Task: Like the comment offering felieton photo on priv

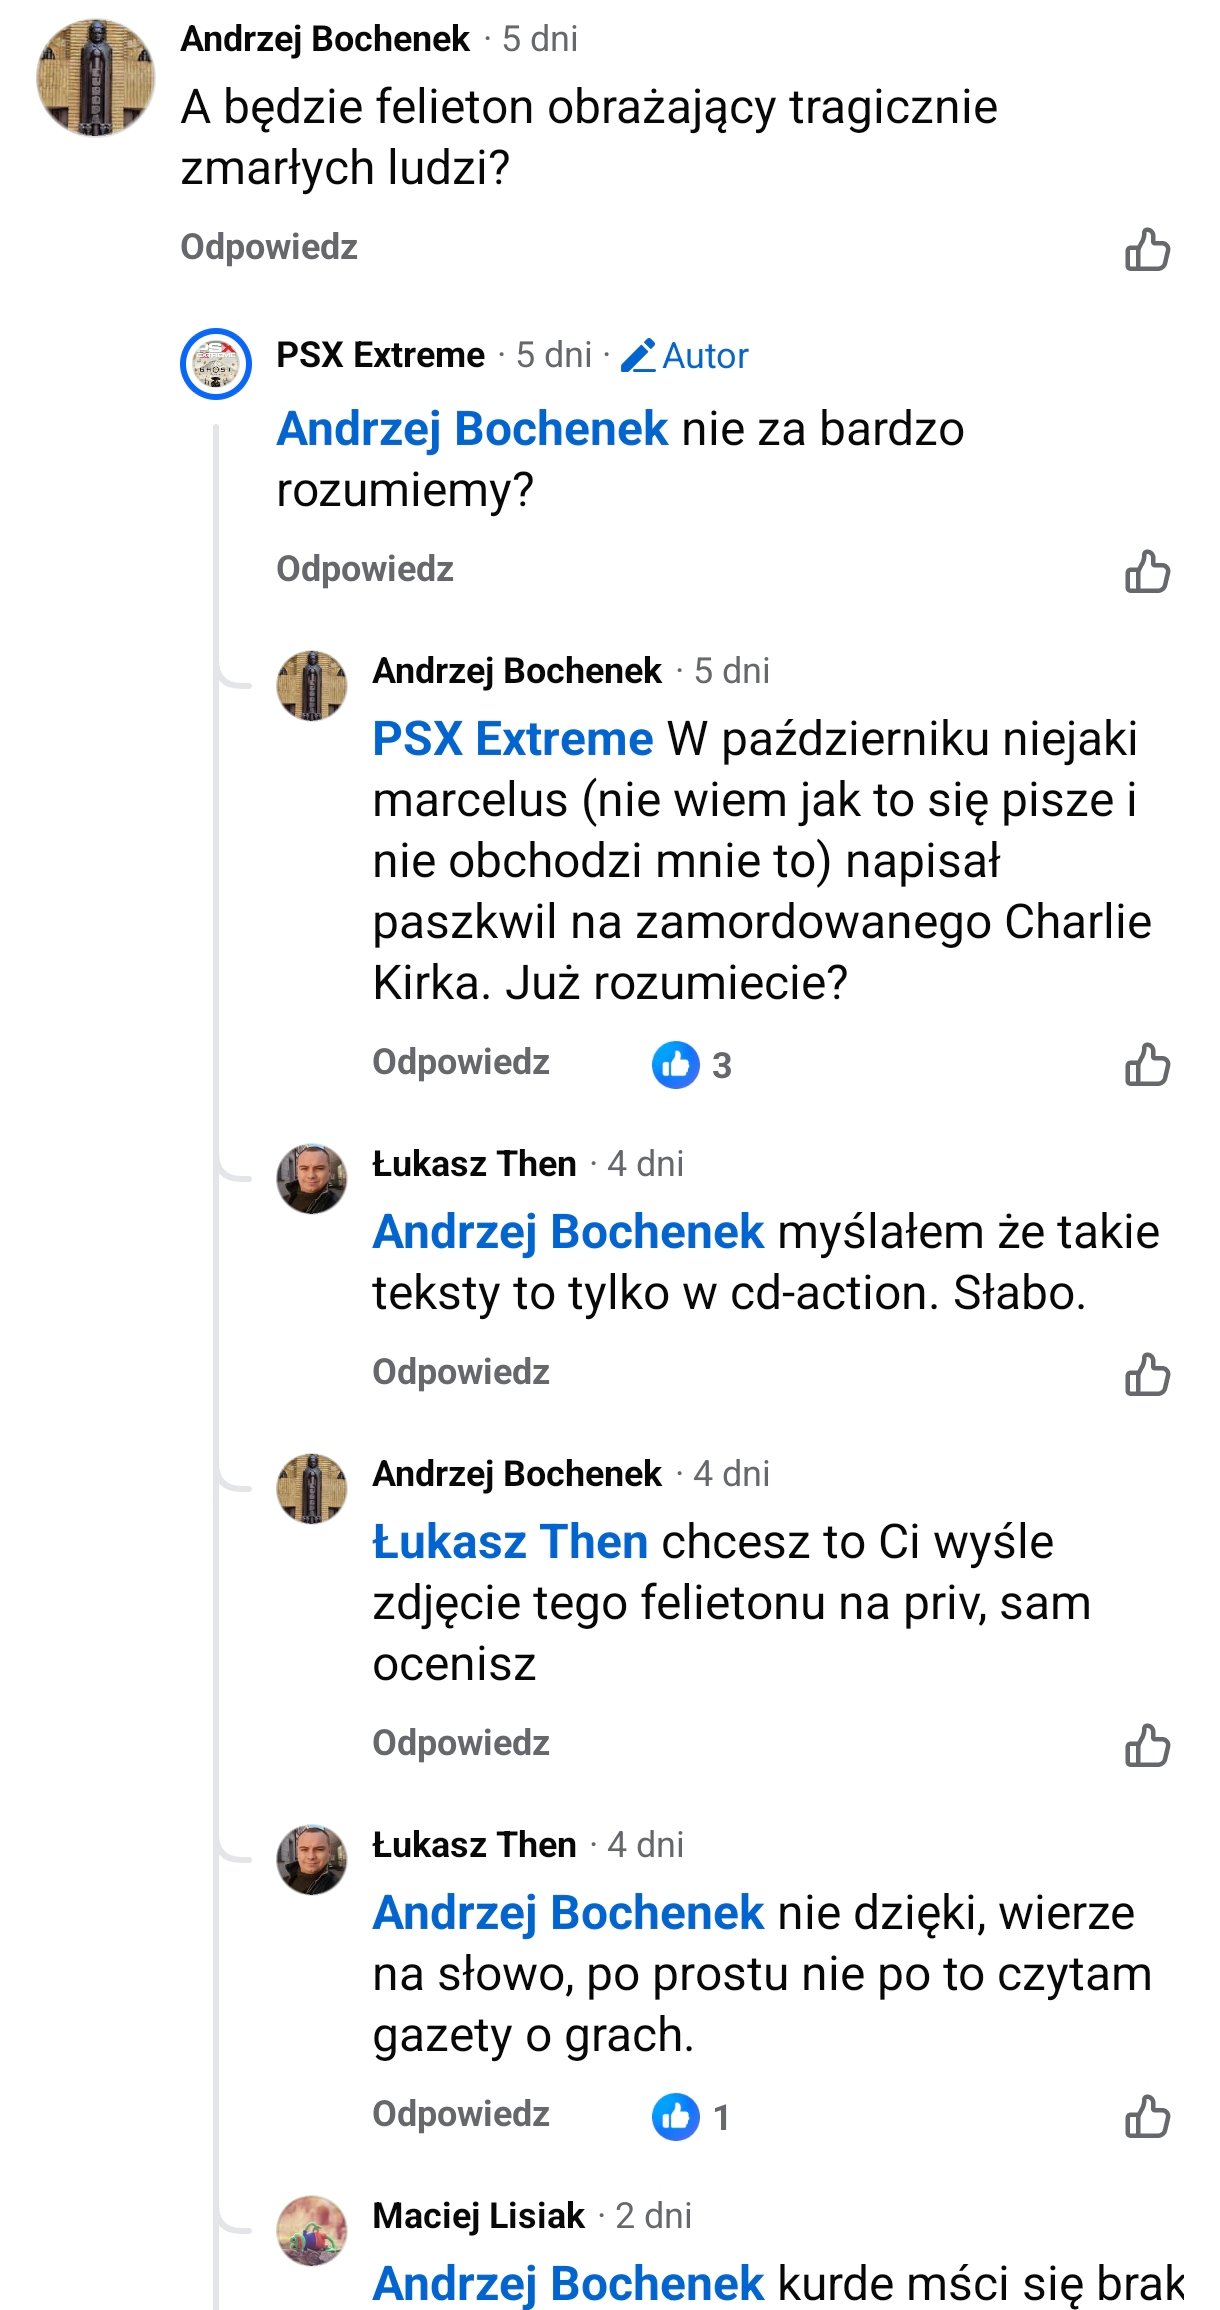Action: point(1147,1746)
